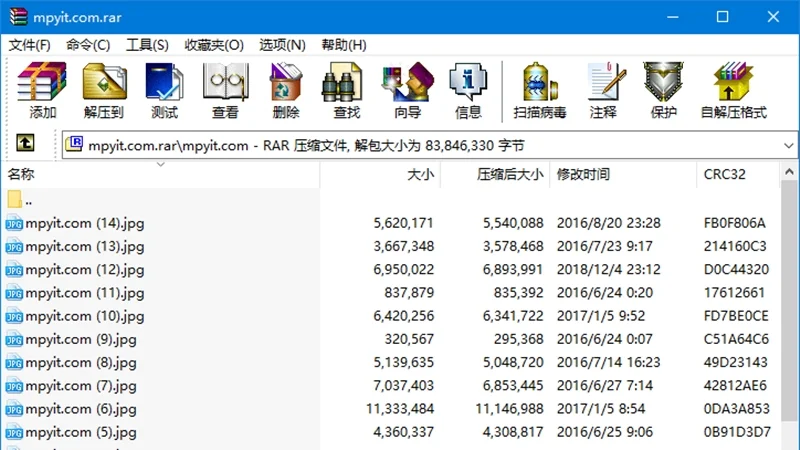Viewport: 800px width, 450px height.
Task: Launch the 向导 (Wizard) icon
Action: coord(407,82)
